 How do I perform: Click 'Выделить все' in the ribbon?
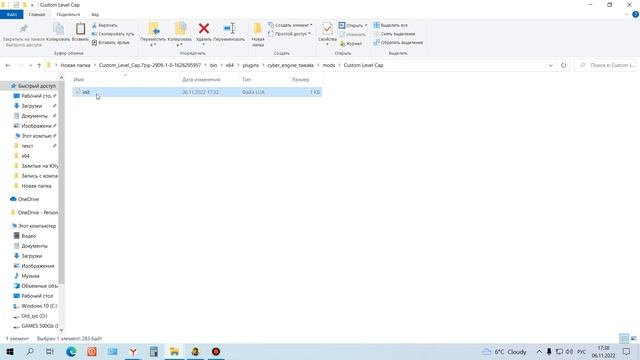tap(390, 25)
